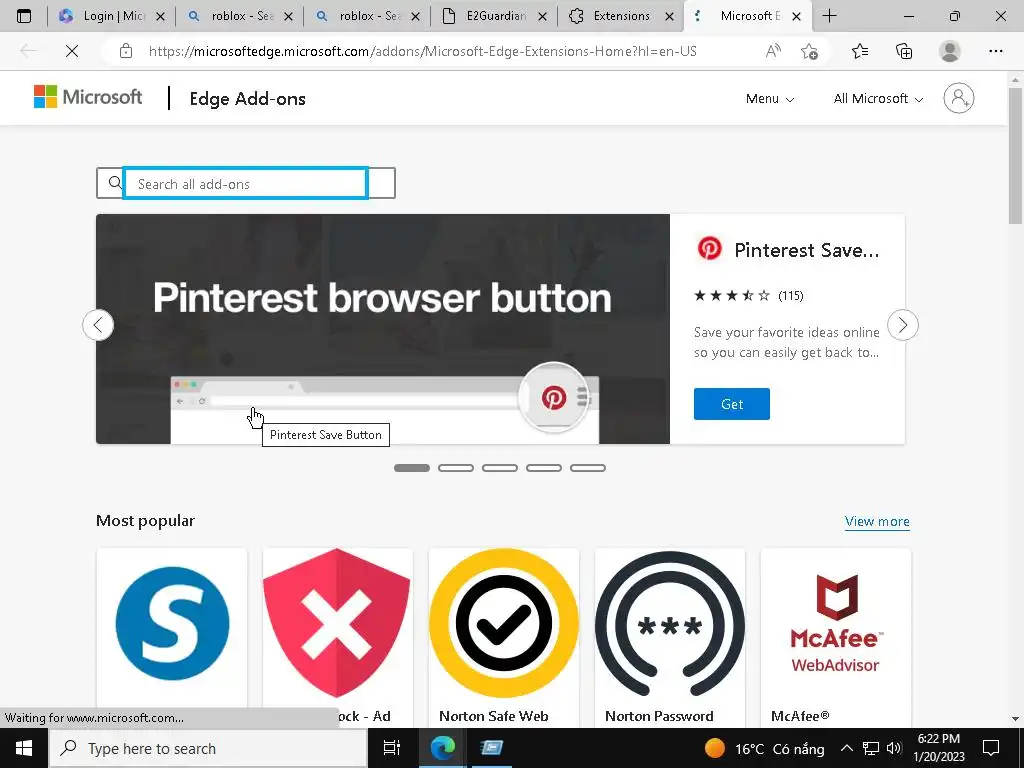Select second carousel indicator
This screenshot has height=768, width=1024.
pyautogui.click(x=456, y=468)
